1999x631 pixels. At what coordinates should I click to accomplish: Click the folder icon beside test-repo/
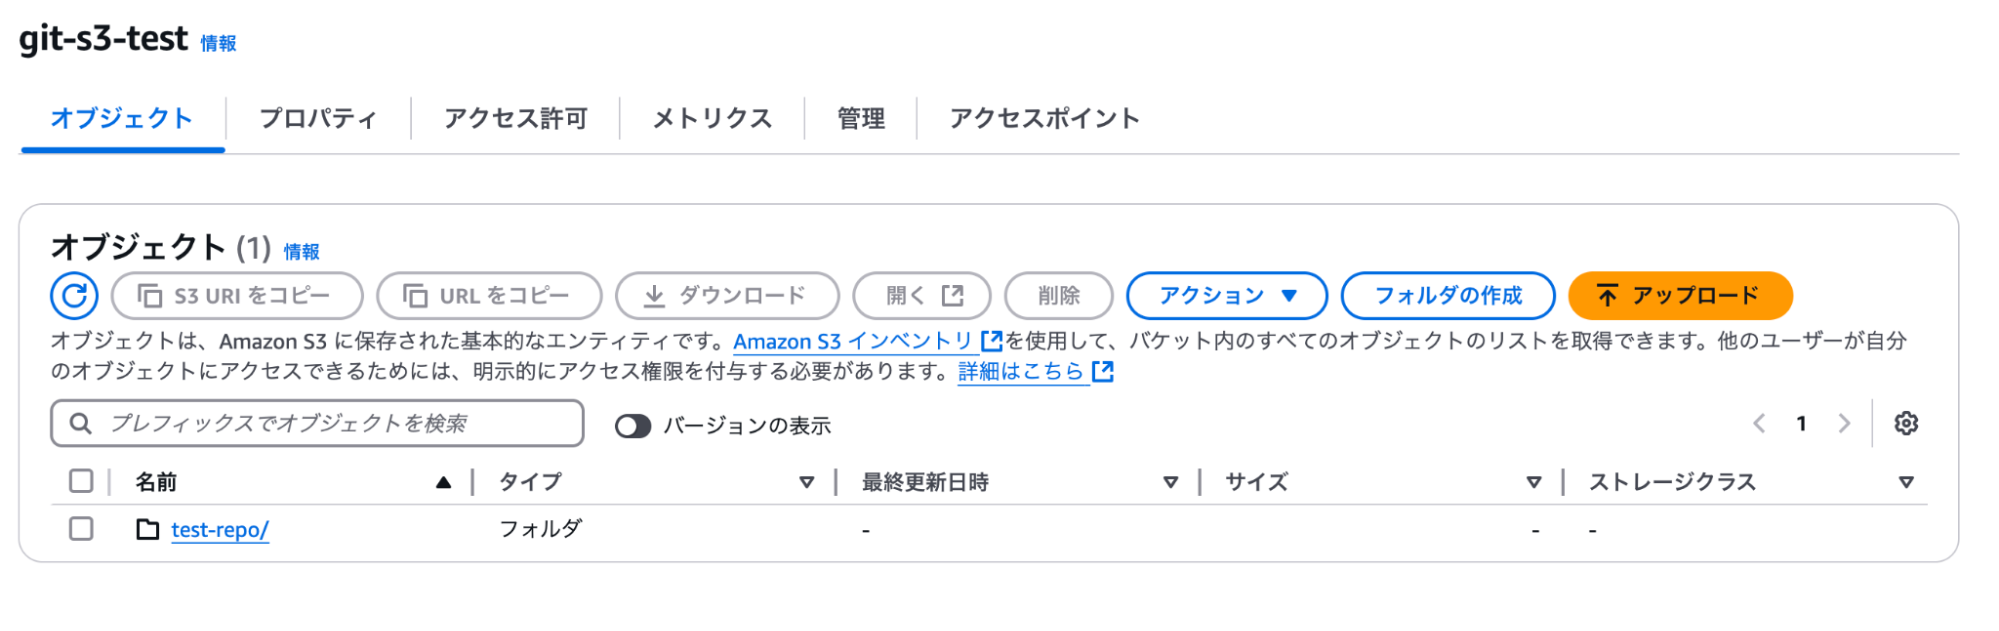[148, 529]
